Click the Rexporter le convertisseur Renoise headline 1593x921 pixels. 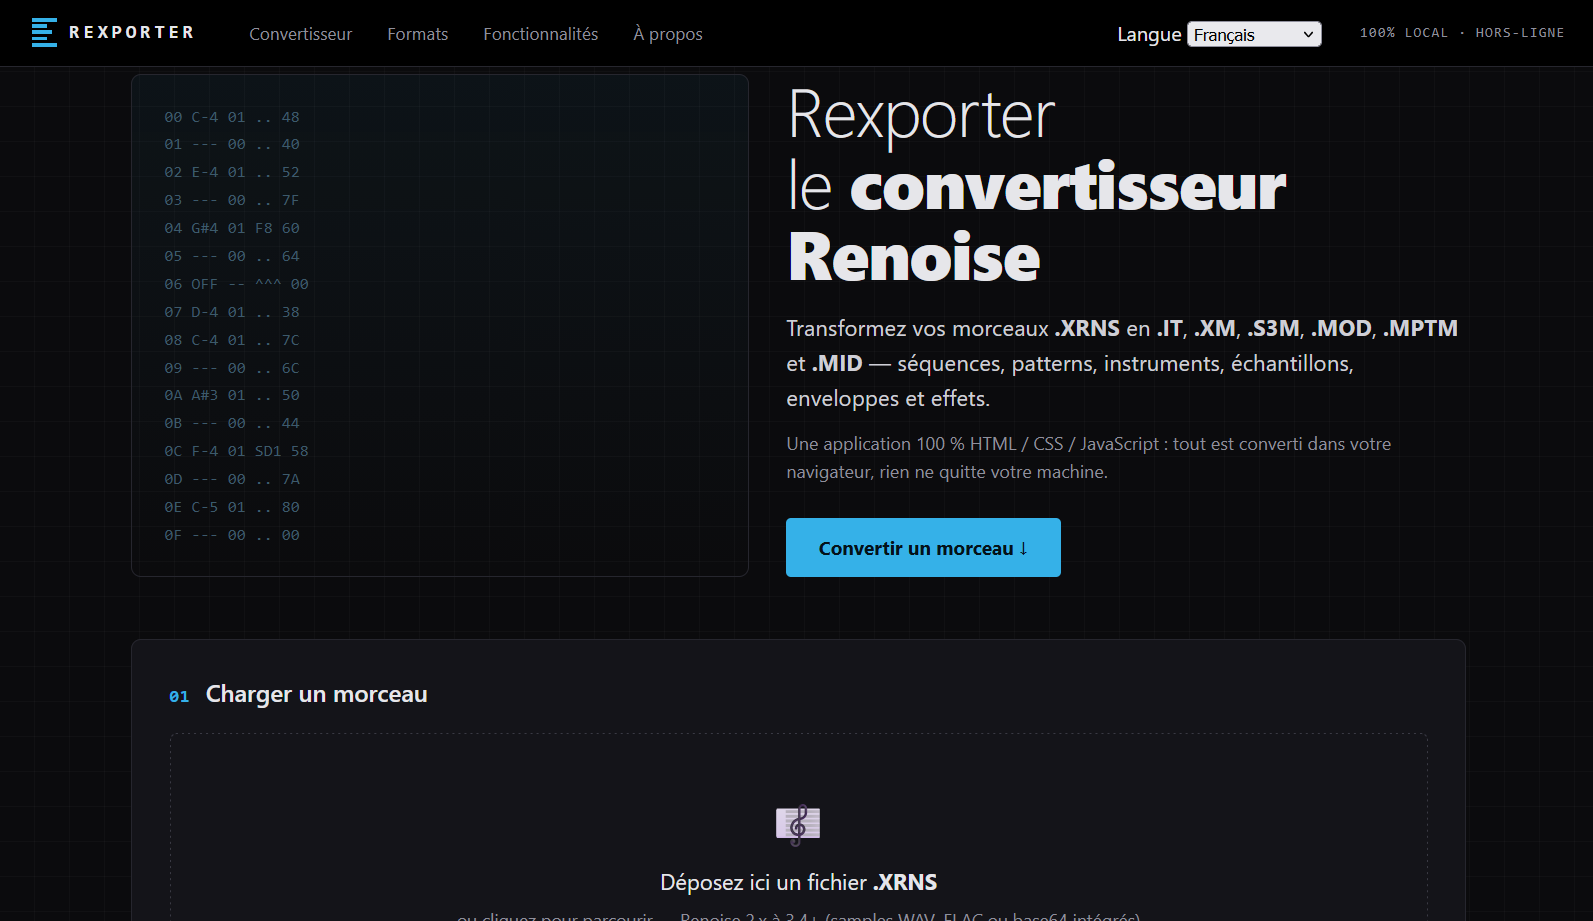pos(1036,186)
